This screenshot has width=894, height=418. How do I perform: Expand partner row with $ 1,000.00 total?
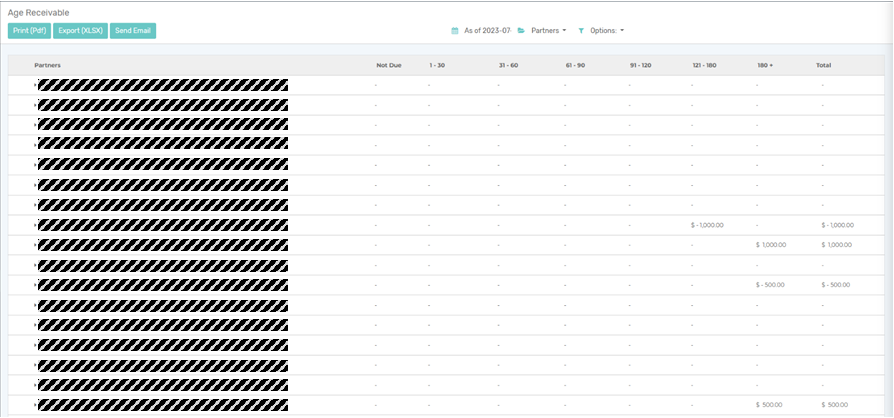tap(36, 245)
